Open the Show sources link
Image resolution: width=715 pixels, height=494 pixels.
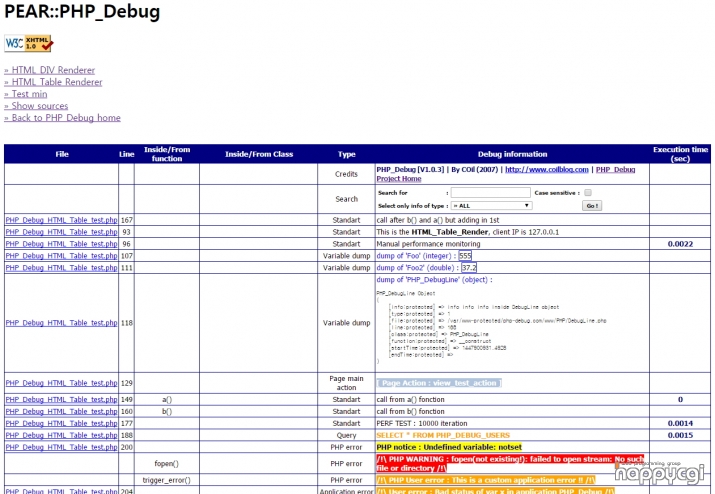(x=36, y=106)
